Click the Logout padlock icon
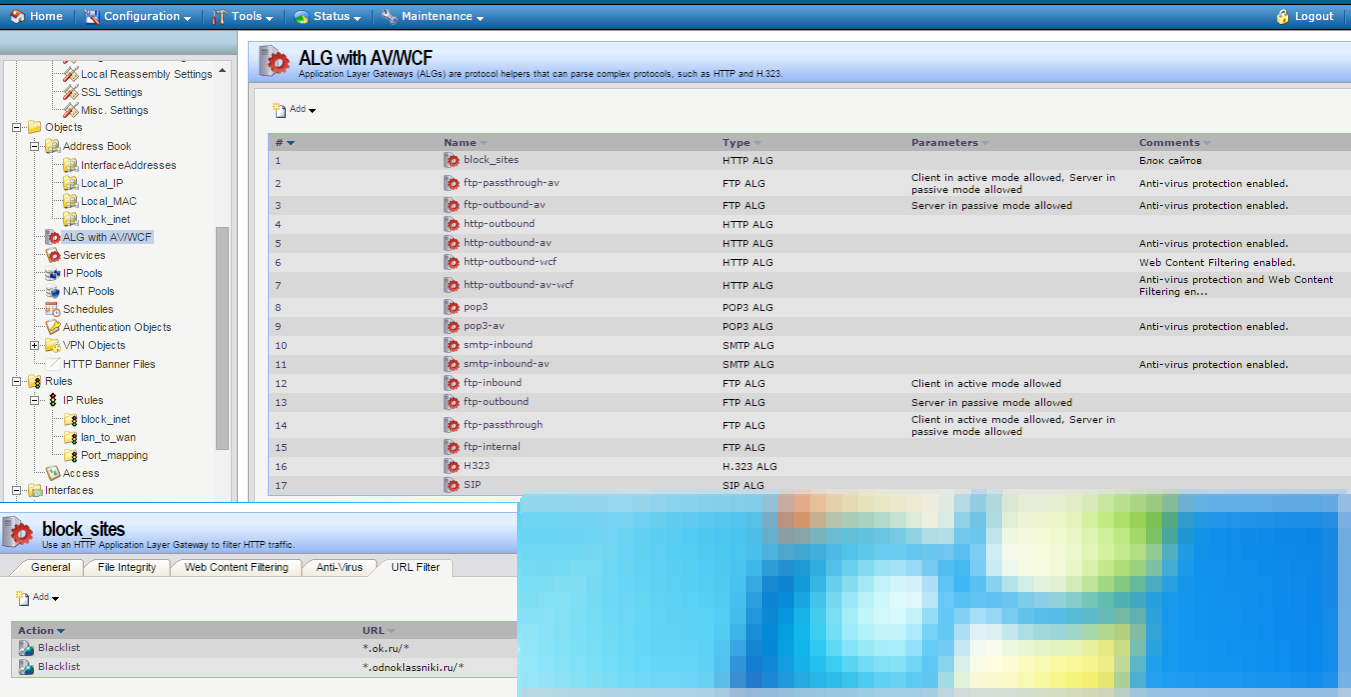The height and width of the screenshot is (697, 1351). point(1283,16)
